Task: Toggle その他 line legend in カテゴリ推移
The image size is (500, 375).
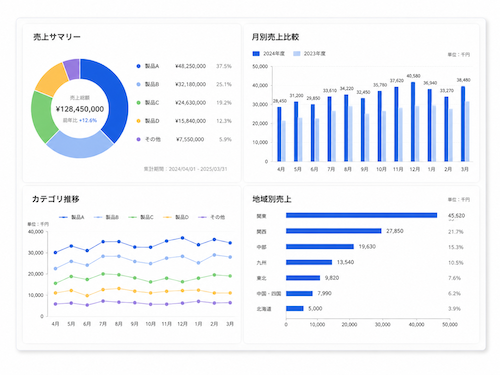Action: [212, 217]
